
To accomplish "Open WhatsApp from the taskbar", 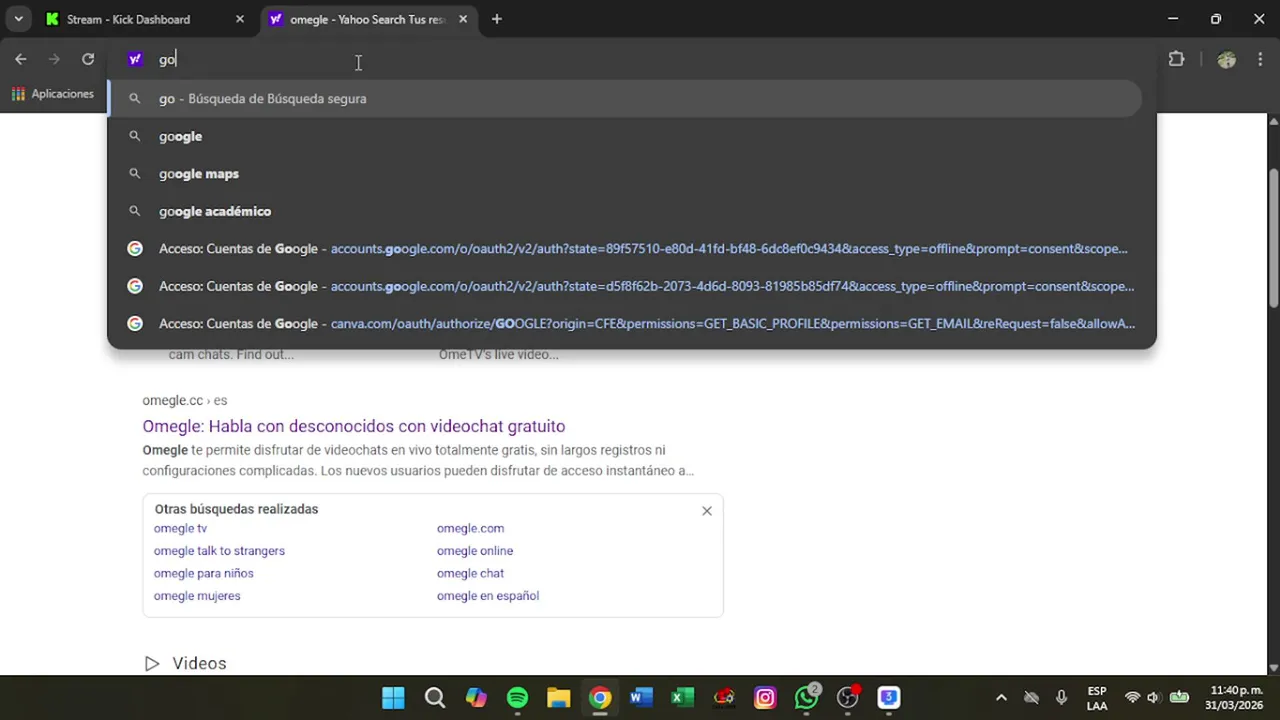I will (806, 698).
